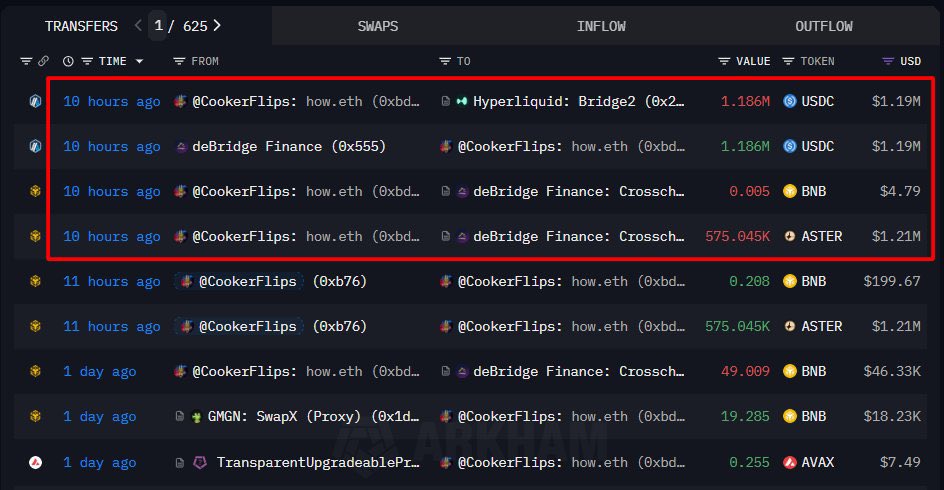Click the TransparentUpgradeable proxy logo icon
The width and height of the screenshot is (944, 490).
pyautogui.click(x=200, y=462)
